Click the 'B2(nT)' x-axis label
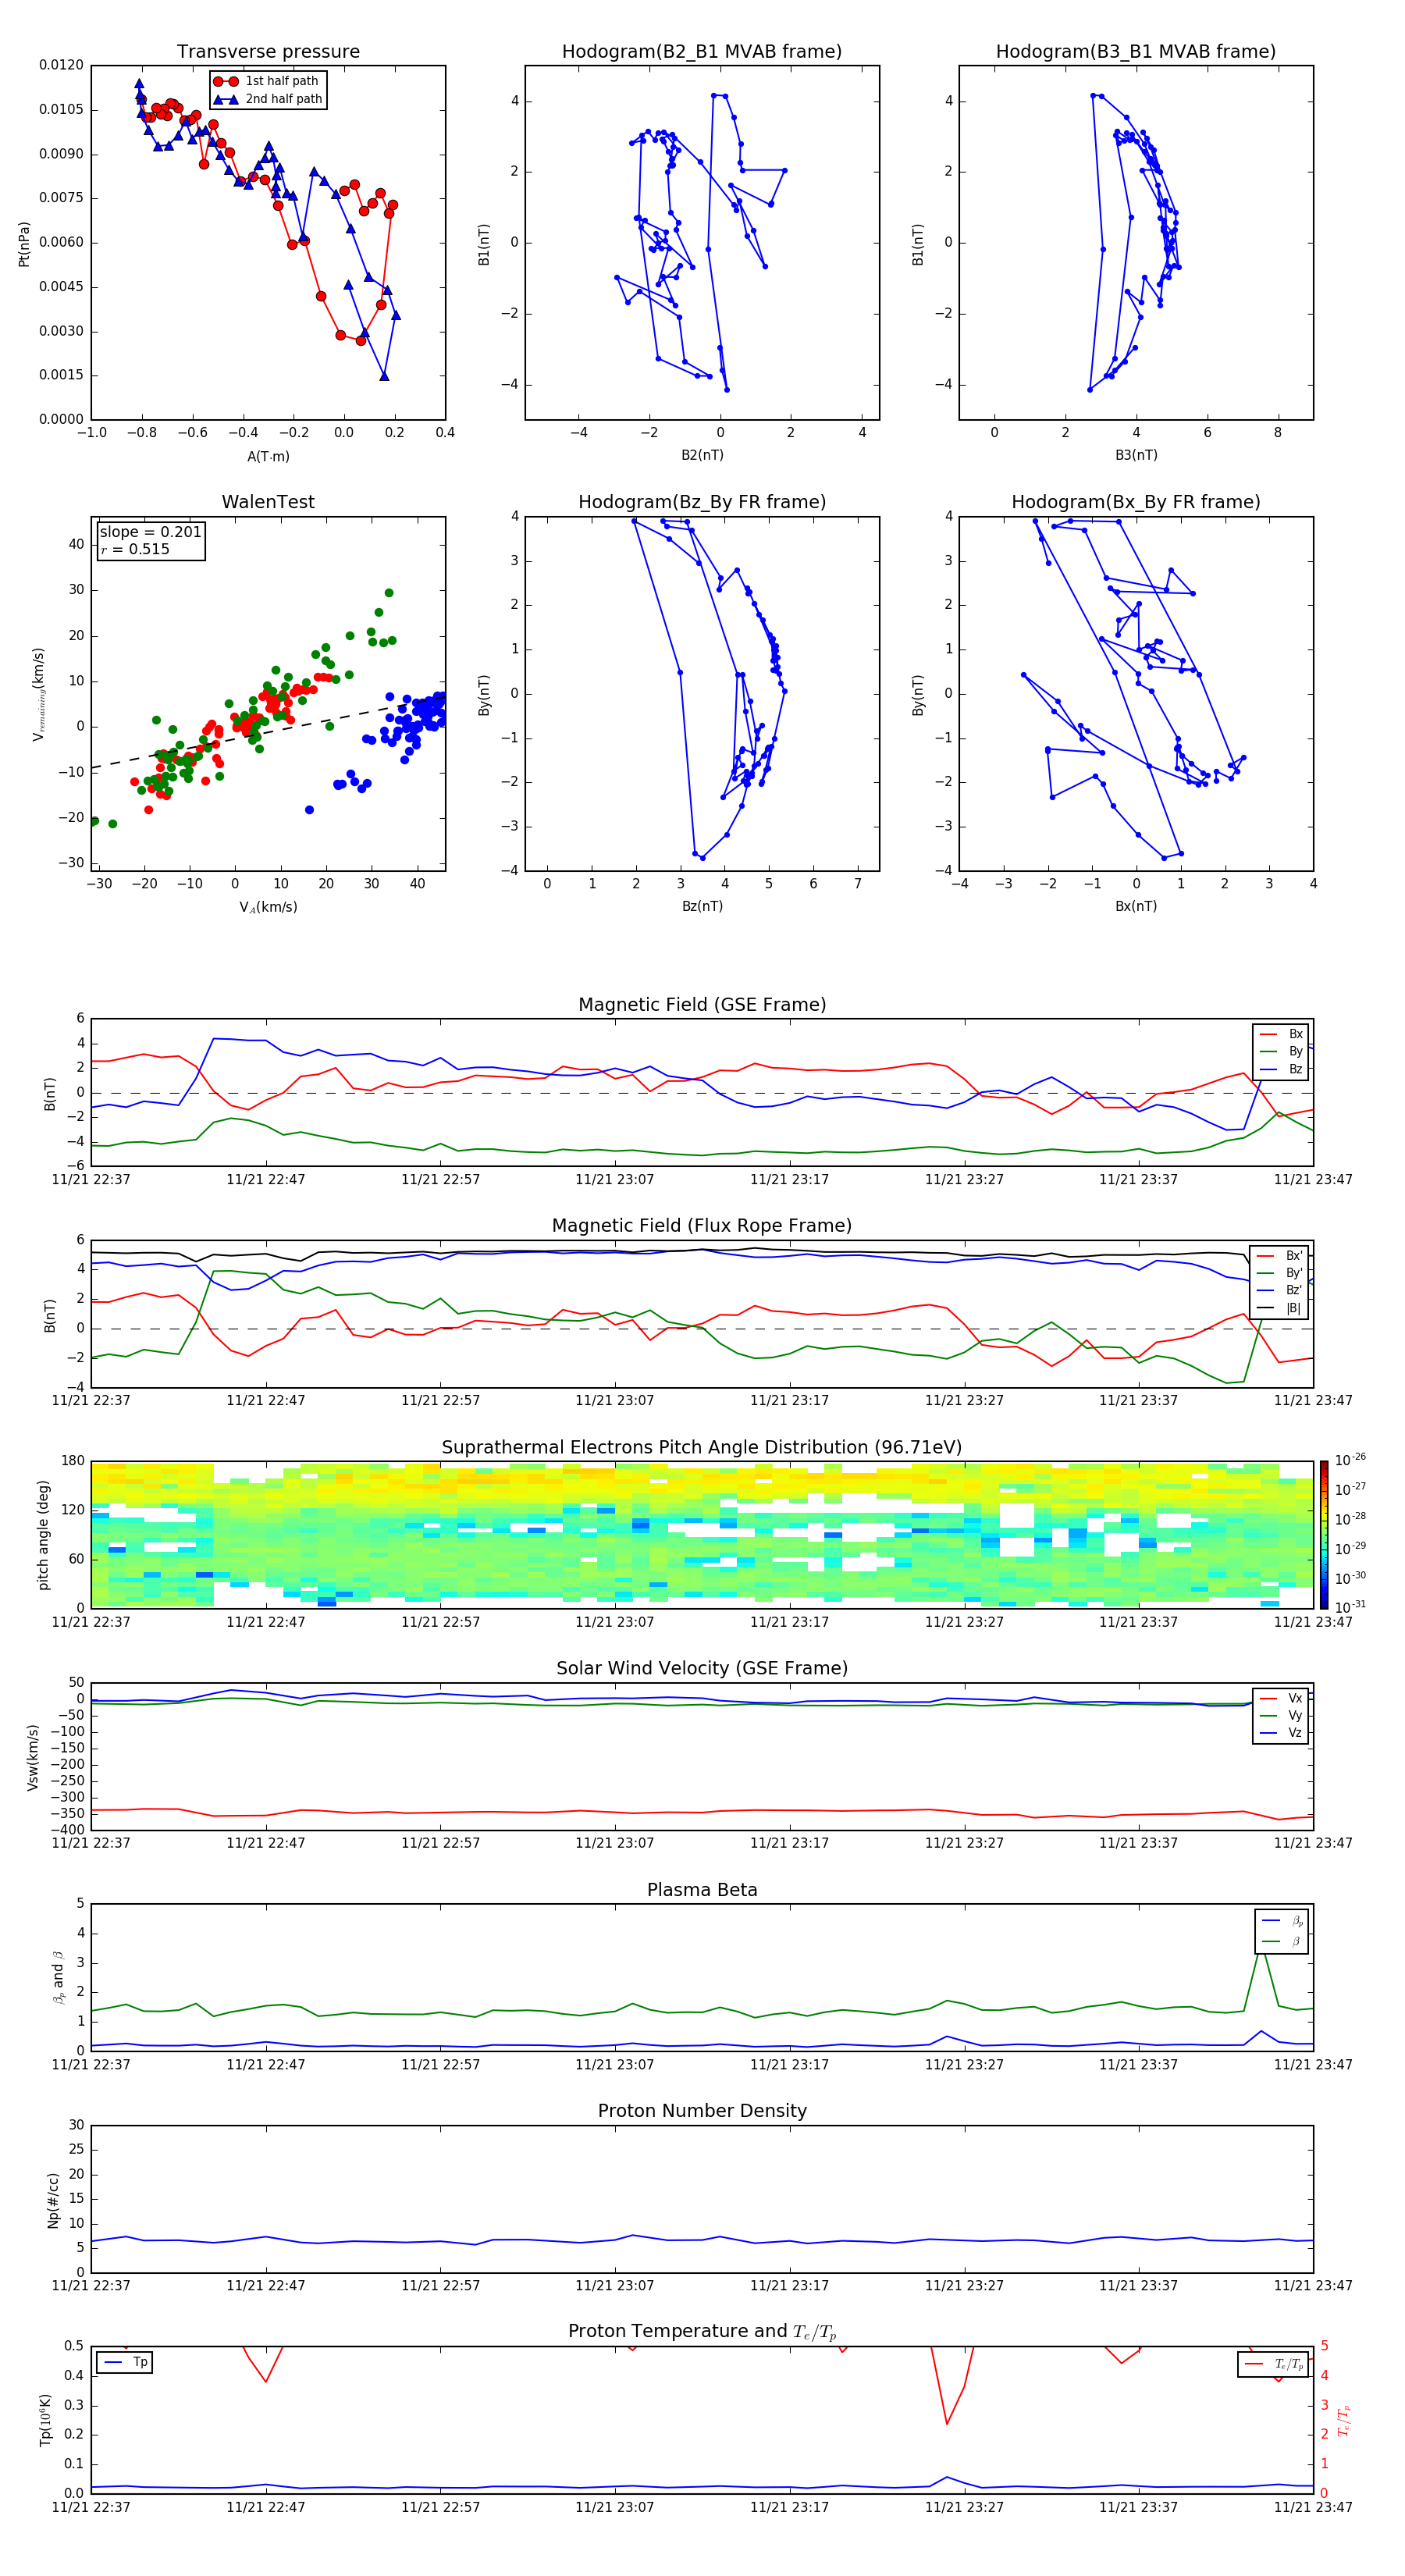1405x2576 pixels. (702, 455)
